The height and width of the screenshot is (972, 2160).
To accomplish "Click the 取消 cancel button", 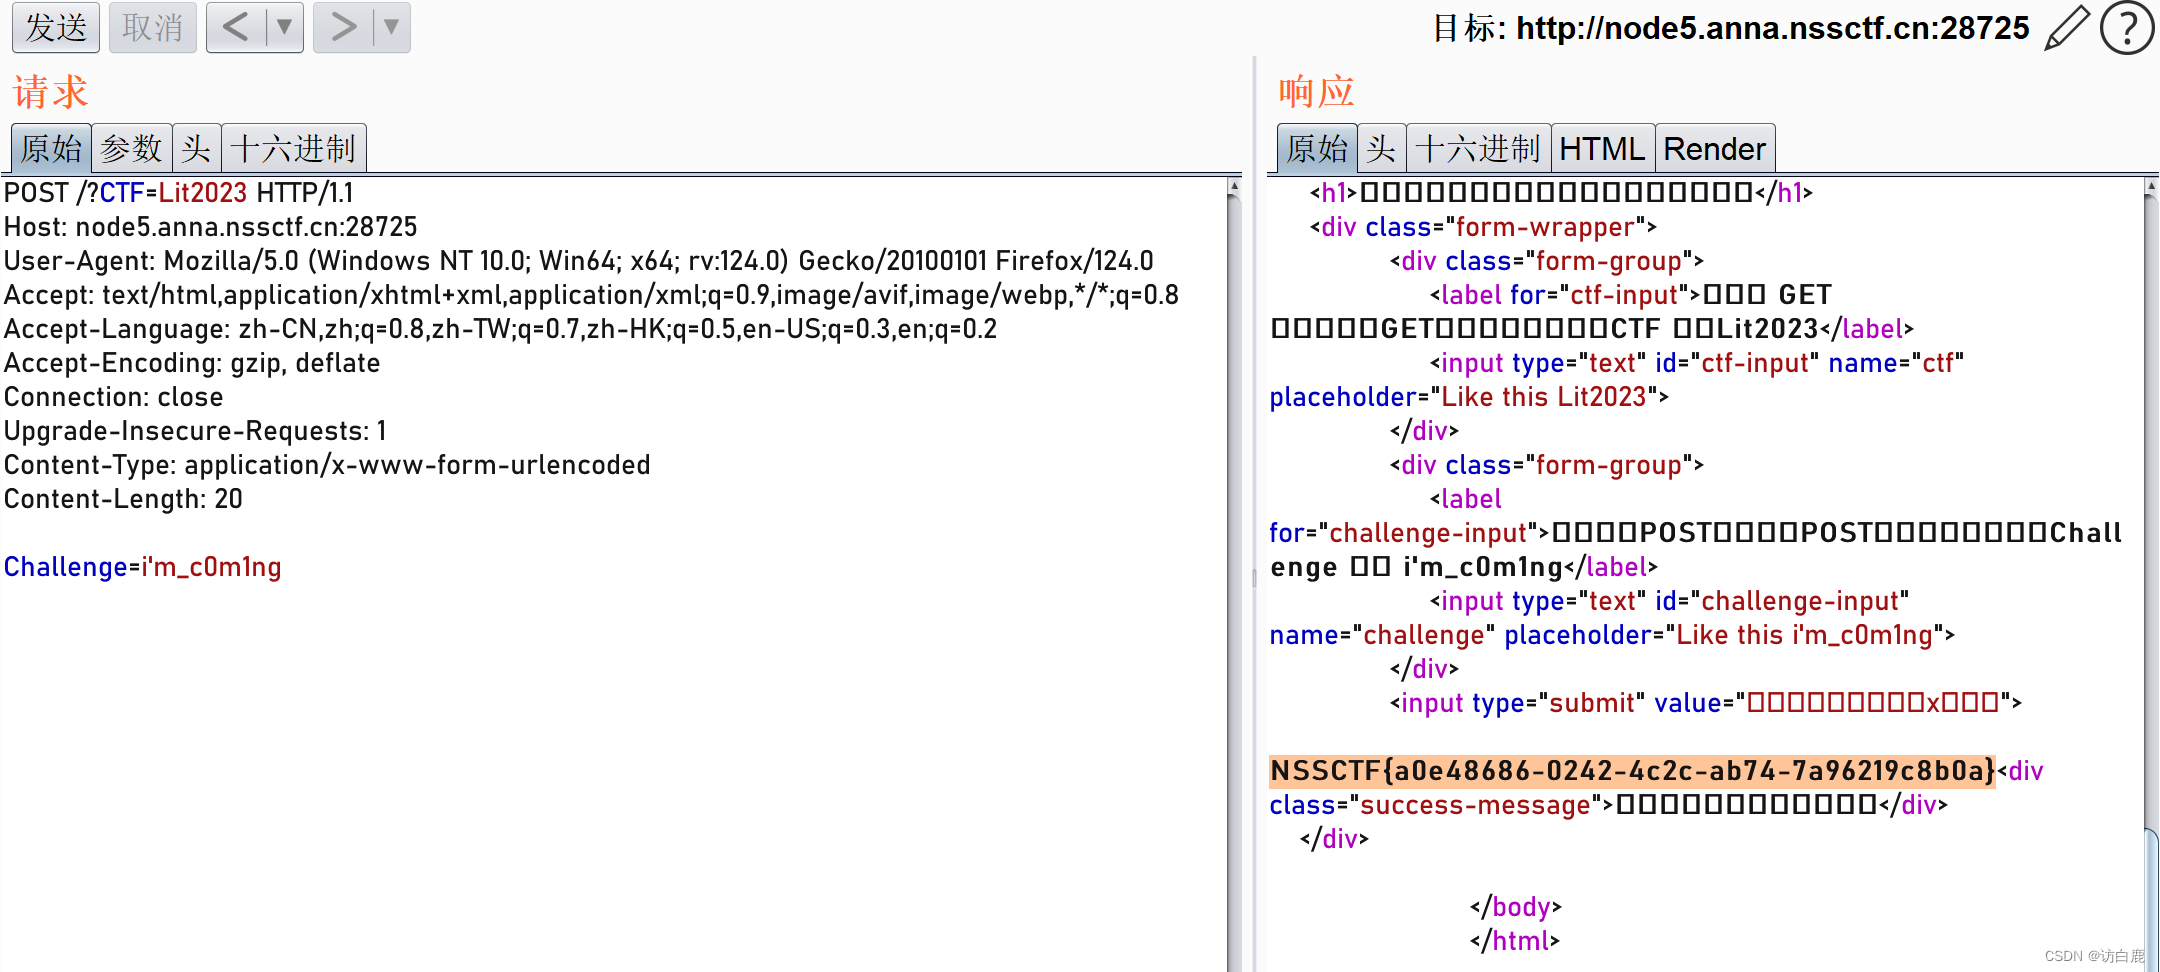I will click(152, 27).
